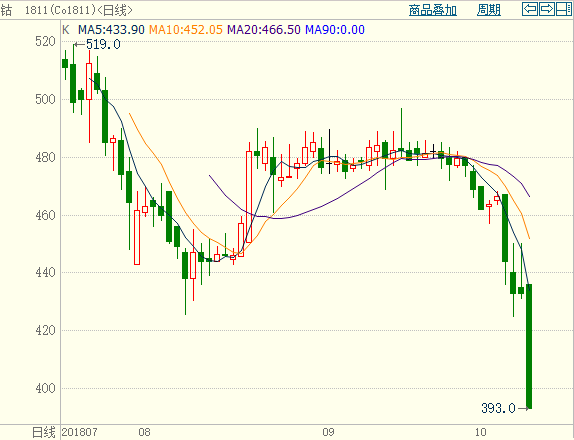
Task: Select the MA20:466.50 indicator label
Action: click(264, 30)
